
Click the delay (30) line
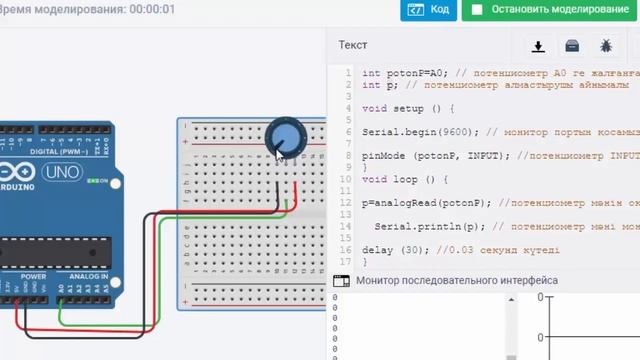point(461,250)
